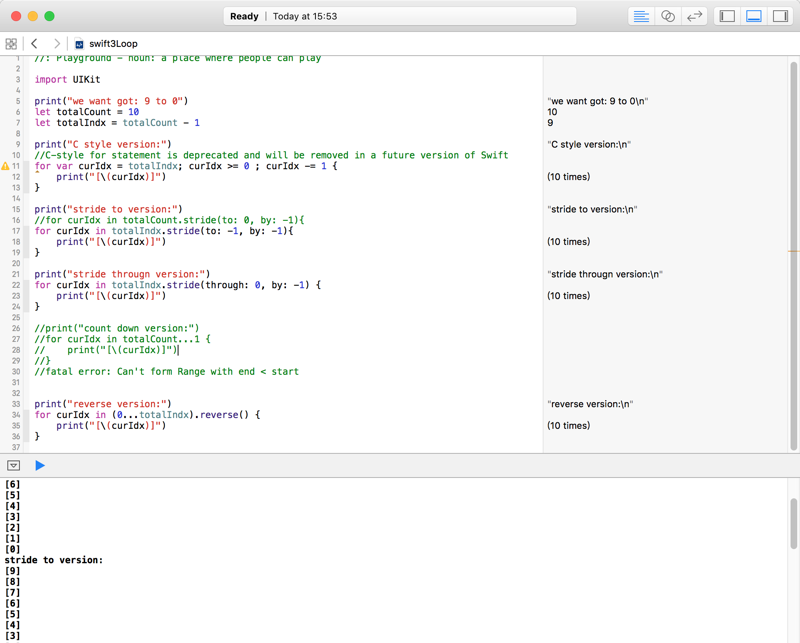
Task: Click 'stride to version:' in console output
Action: click(54, 560)
